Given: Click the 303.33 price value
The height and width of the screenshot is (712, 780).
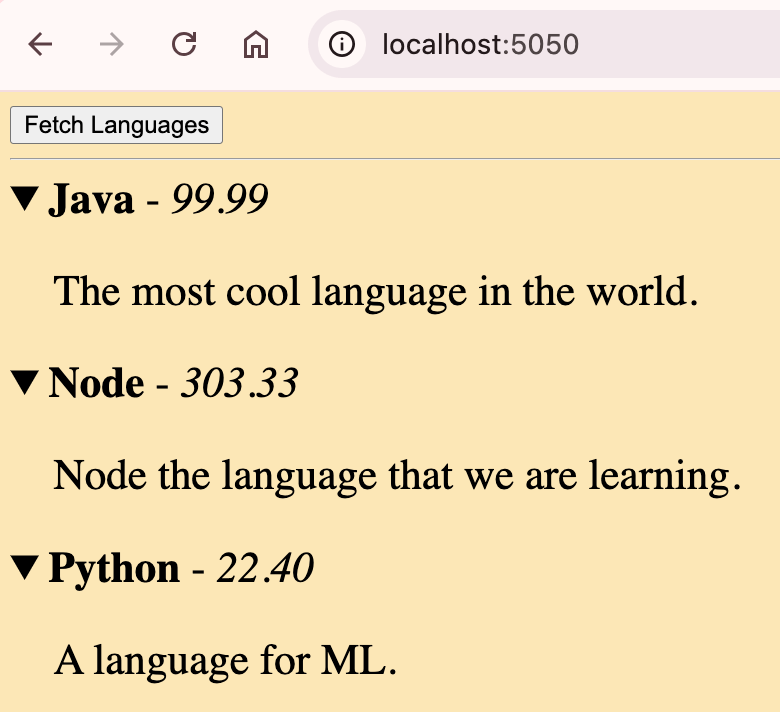Looking at the screenshot, I should (239, 384).
